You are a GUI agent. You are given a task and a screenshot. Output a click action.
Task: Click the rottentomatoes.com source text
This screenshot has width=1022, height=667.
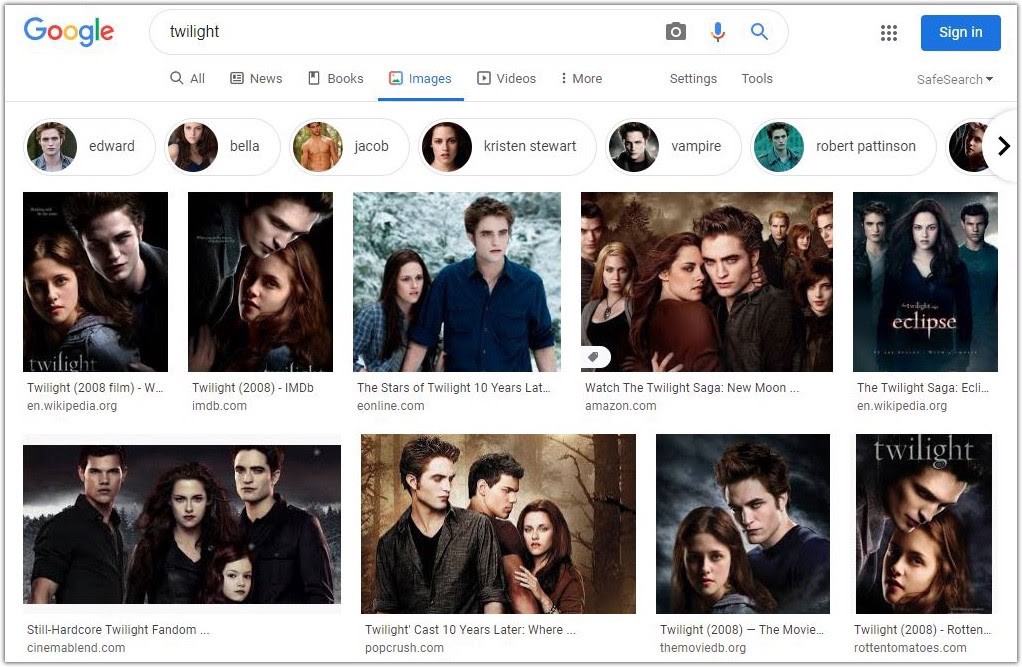coord(910,648)
